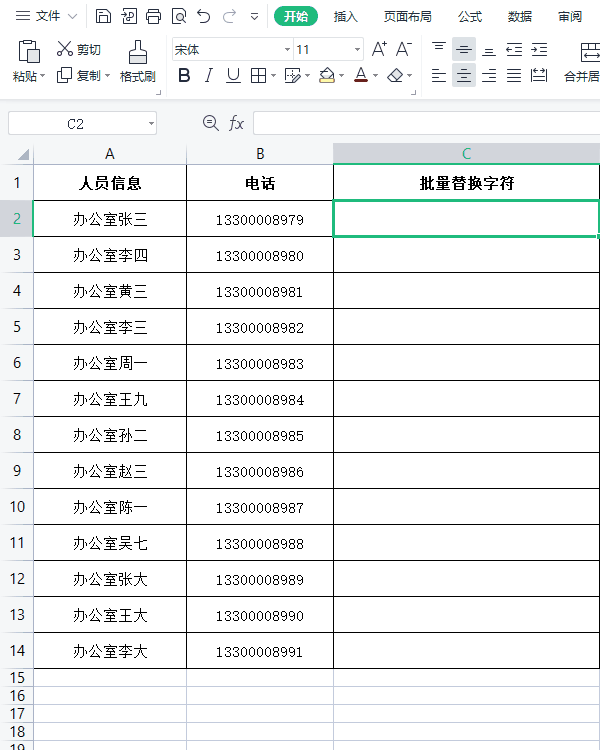Select column A header
Viewport: 600px width, 750px height.
pyautogui.click(x=110, y=154)
